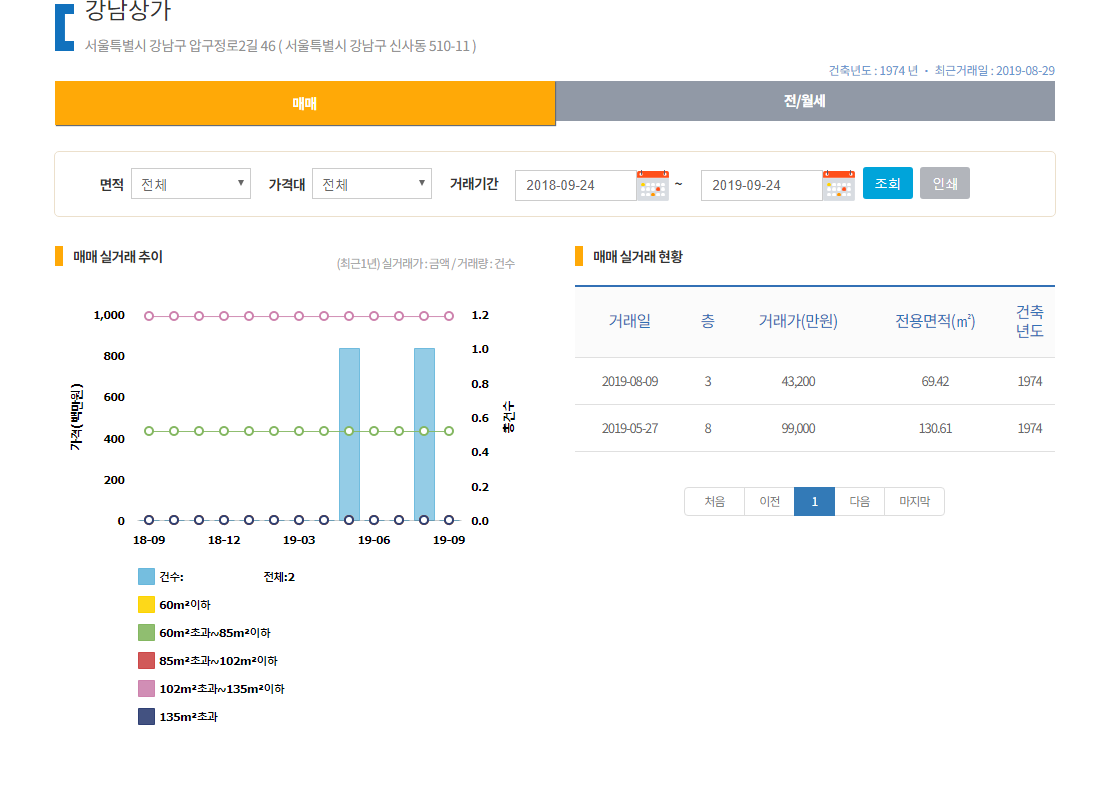The height and width of the screenshot is (787, 1109).
Task: Click the 층 column header
Action: point(707,321)
